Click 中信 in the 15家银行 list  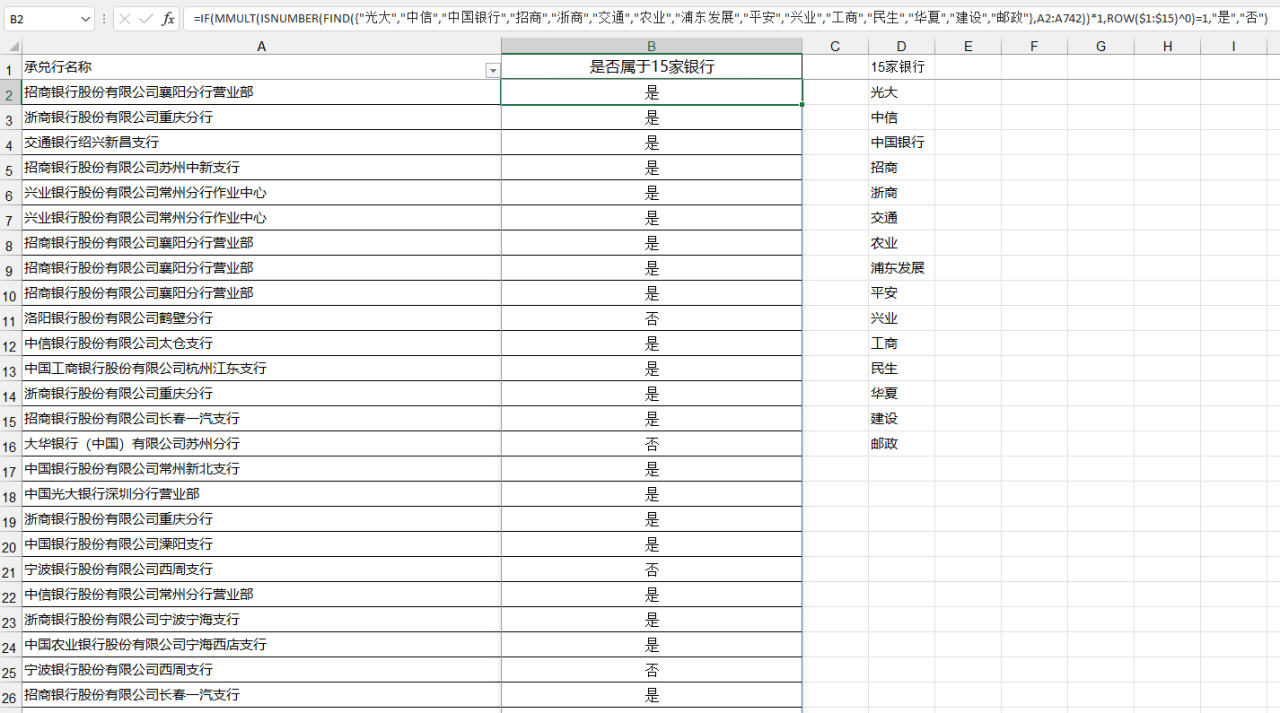point(901,117)
